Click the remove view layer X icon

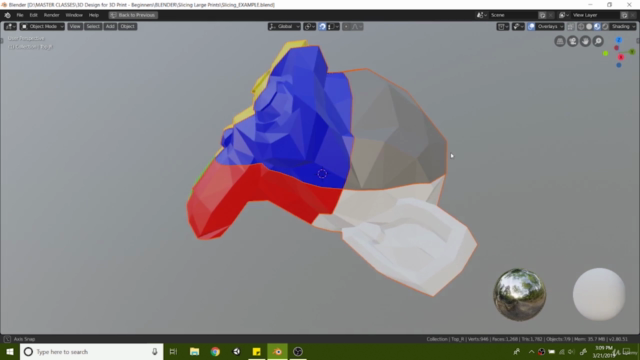click(x=633, y=15)
